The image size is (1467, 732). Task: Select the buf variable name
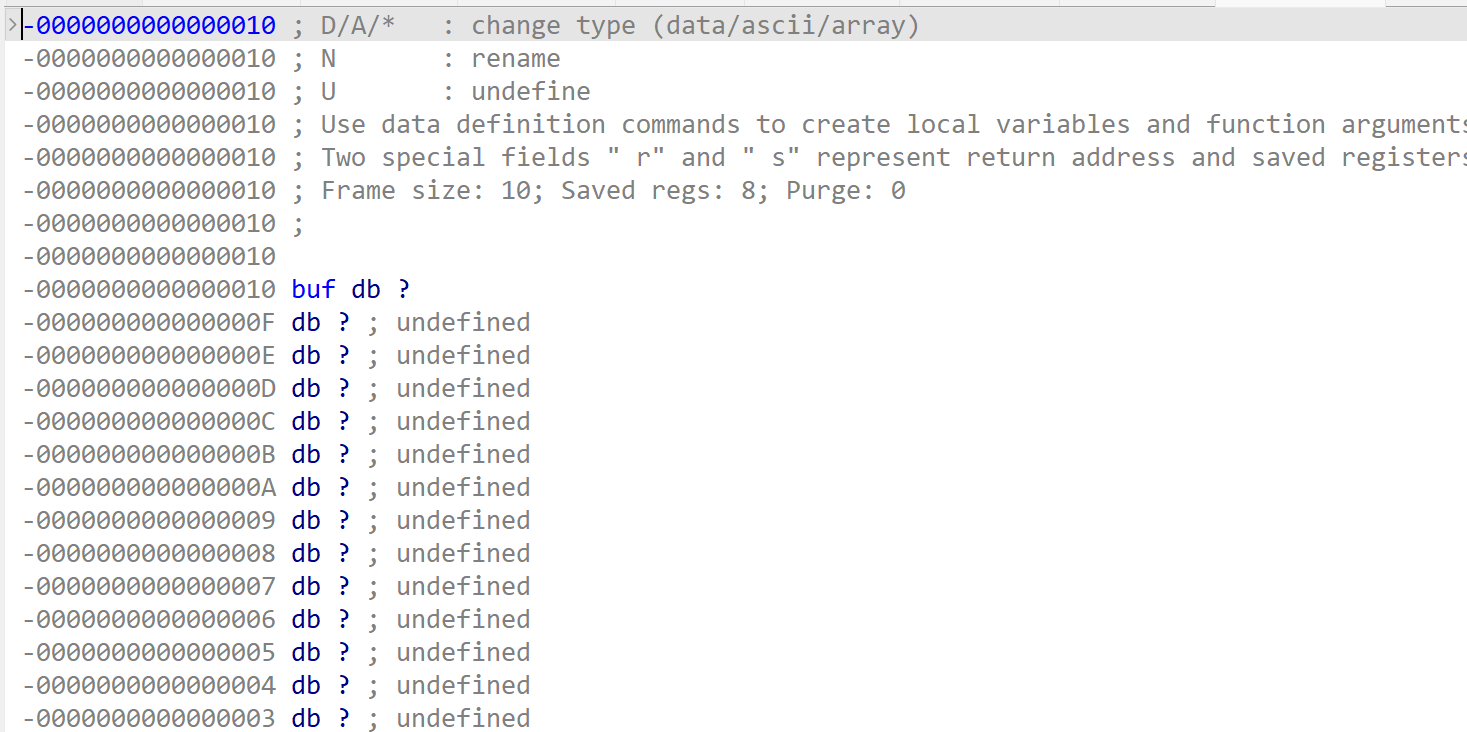[x=313, y=289]
